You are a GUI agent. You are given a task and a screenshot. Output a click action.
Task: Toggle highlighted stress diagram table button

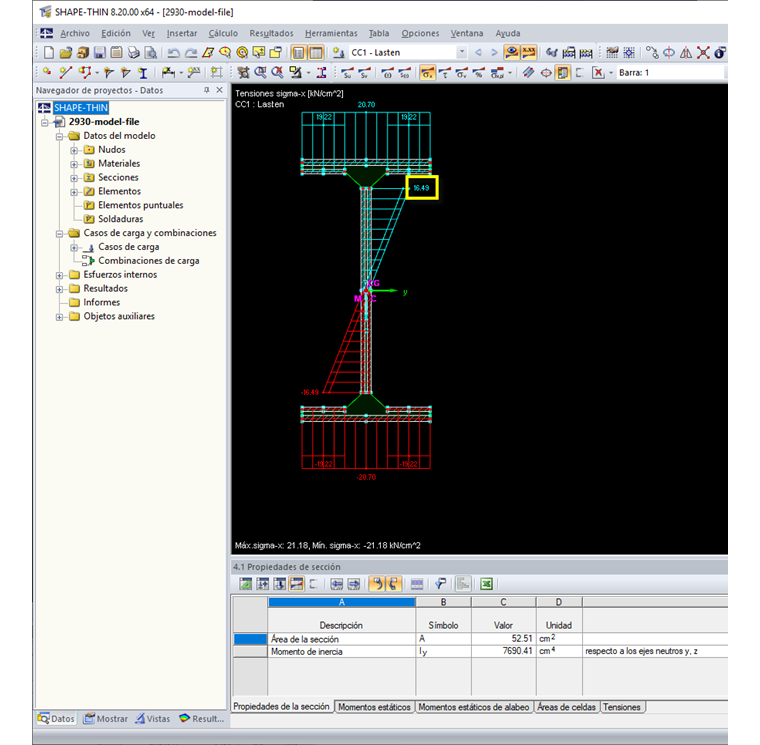point(297,584)
